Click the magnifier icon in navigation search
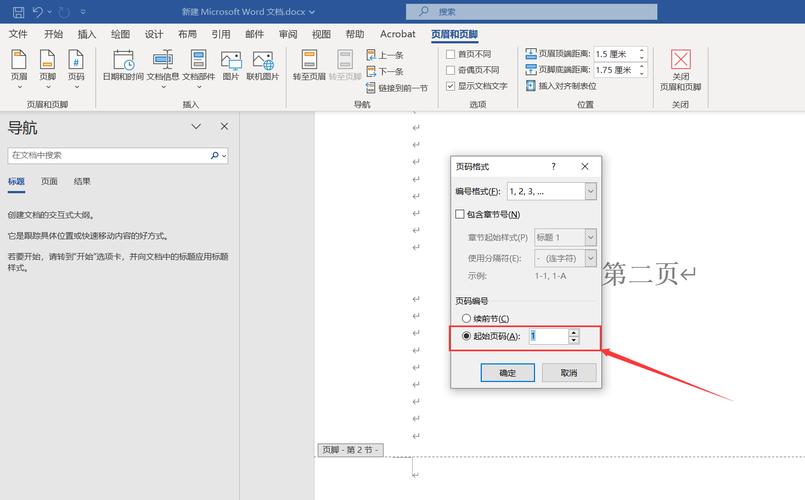805x500 pixels. tap(215, 156)
